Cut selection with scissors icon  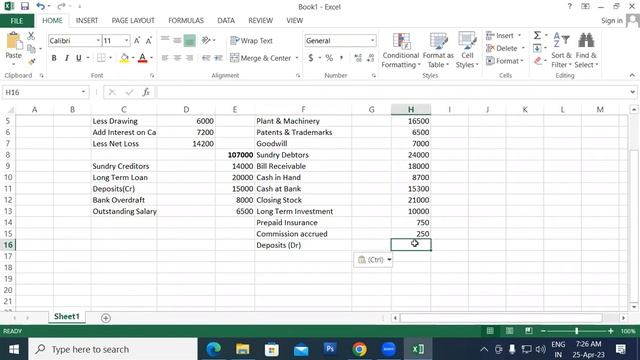pos(31,36)
